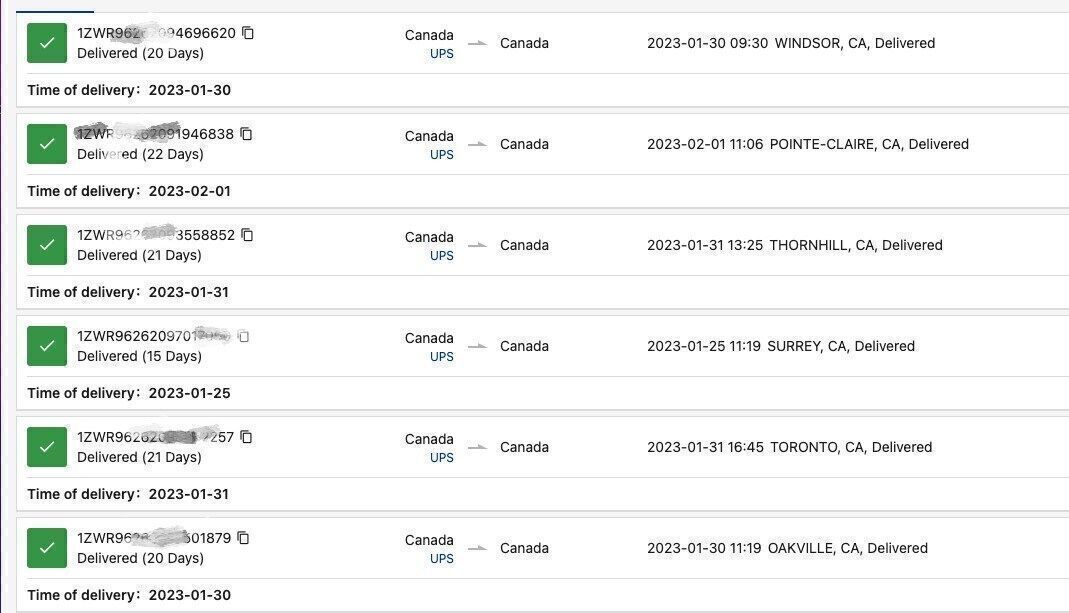
Task: Copy the tracking number ending in 1946838
Action: click(x=246, y=134)
